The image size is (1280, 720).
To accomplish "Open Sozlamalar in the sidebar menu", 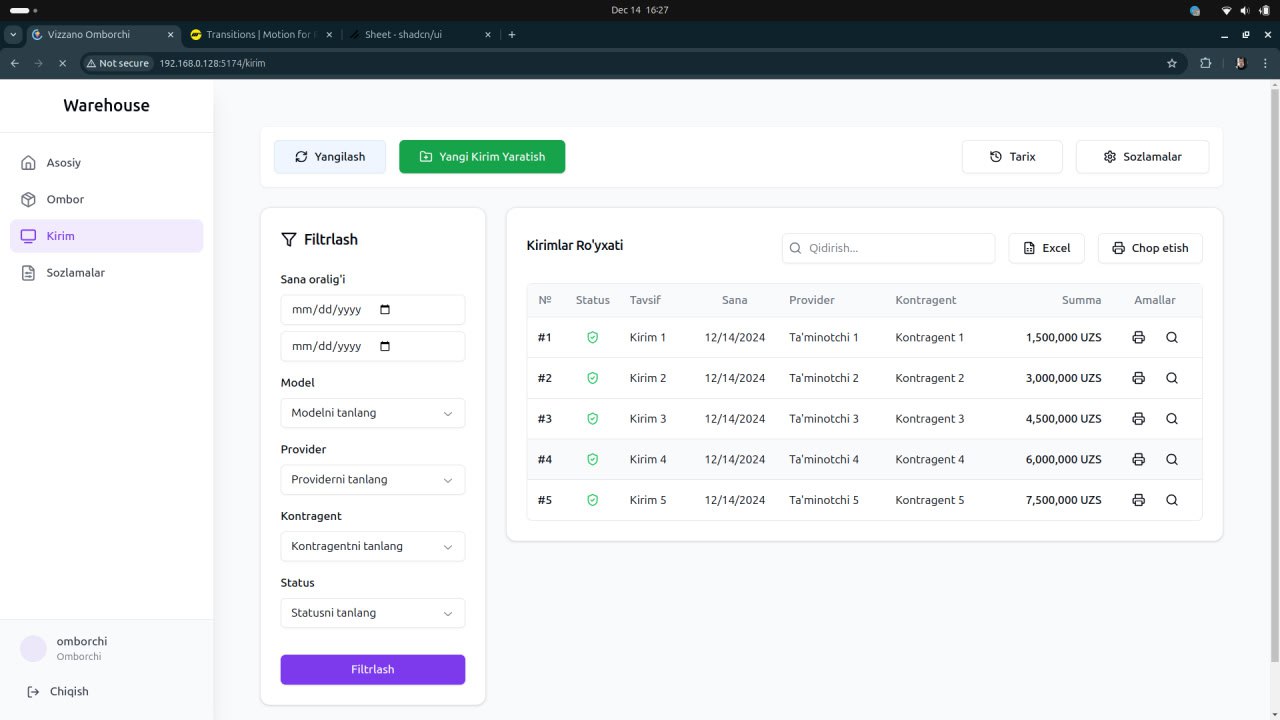I will [75, 273].
